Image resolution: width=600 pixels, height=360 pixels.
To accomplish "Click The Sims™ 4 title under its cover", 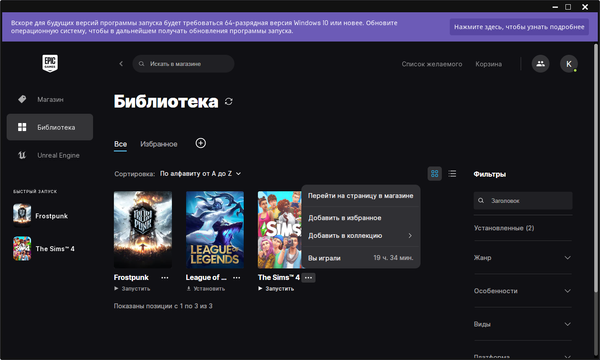I will (x=279, y=277).
